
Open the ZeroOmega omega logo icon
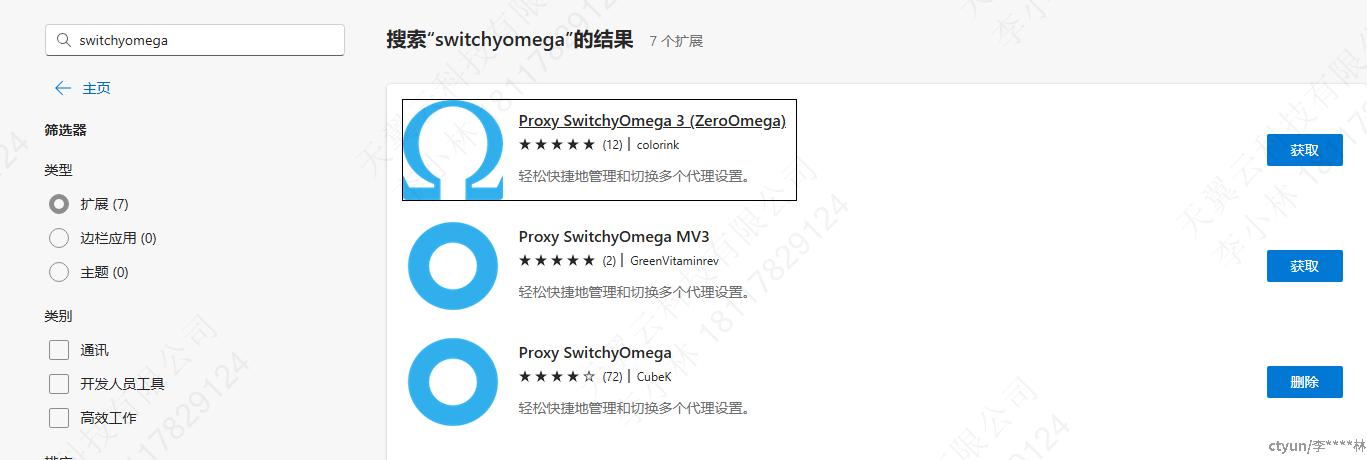(453, 150)
